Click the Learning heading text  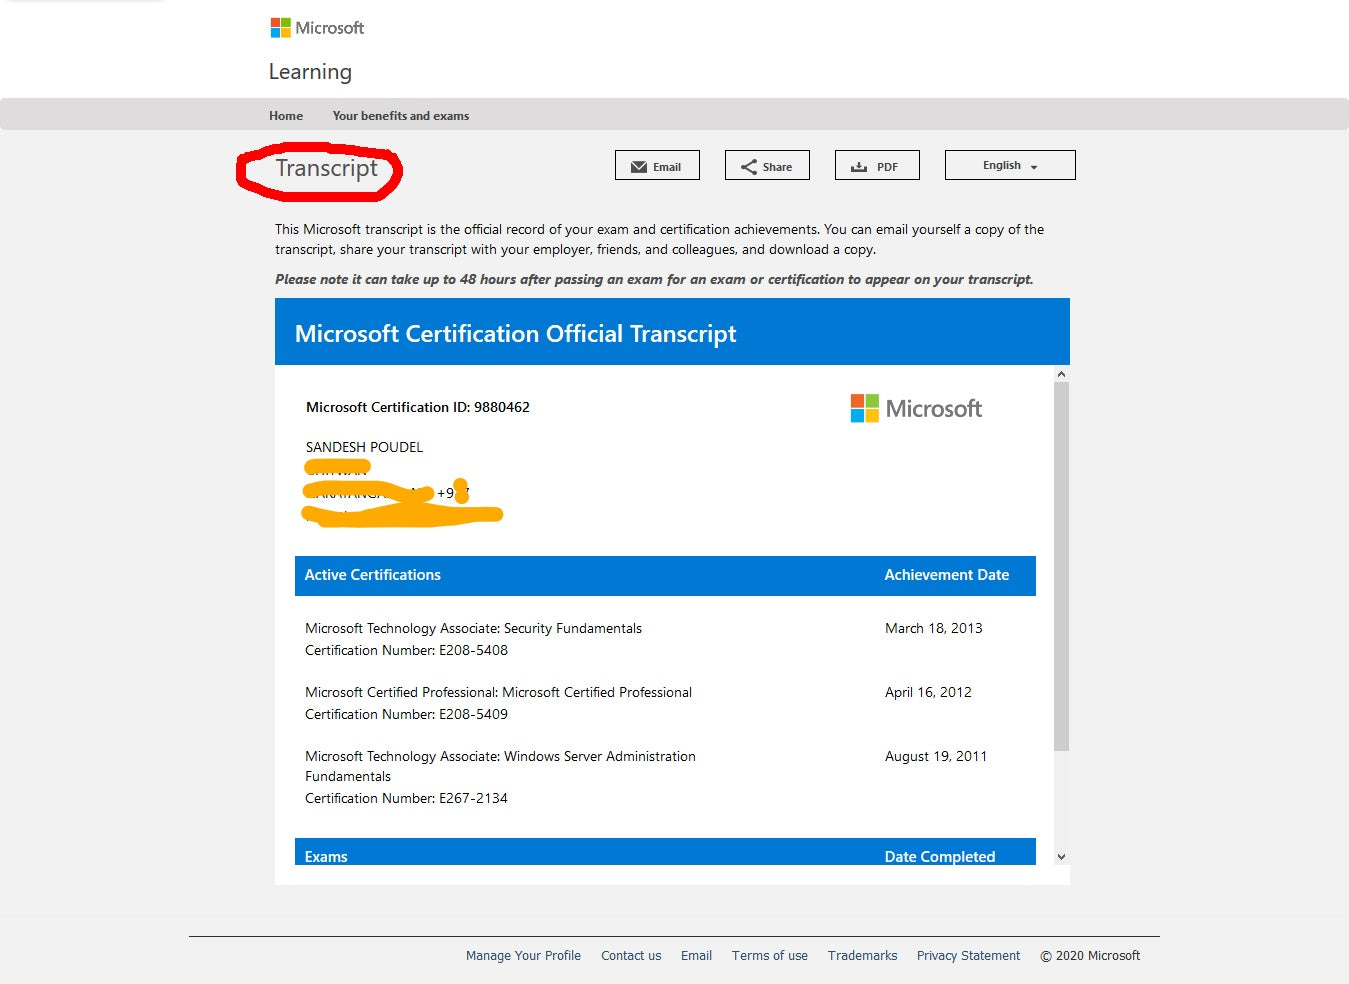(310, 72)
